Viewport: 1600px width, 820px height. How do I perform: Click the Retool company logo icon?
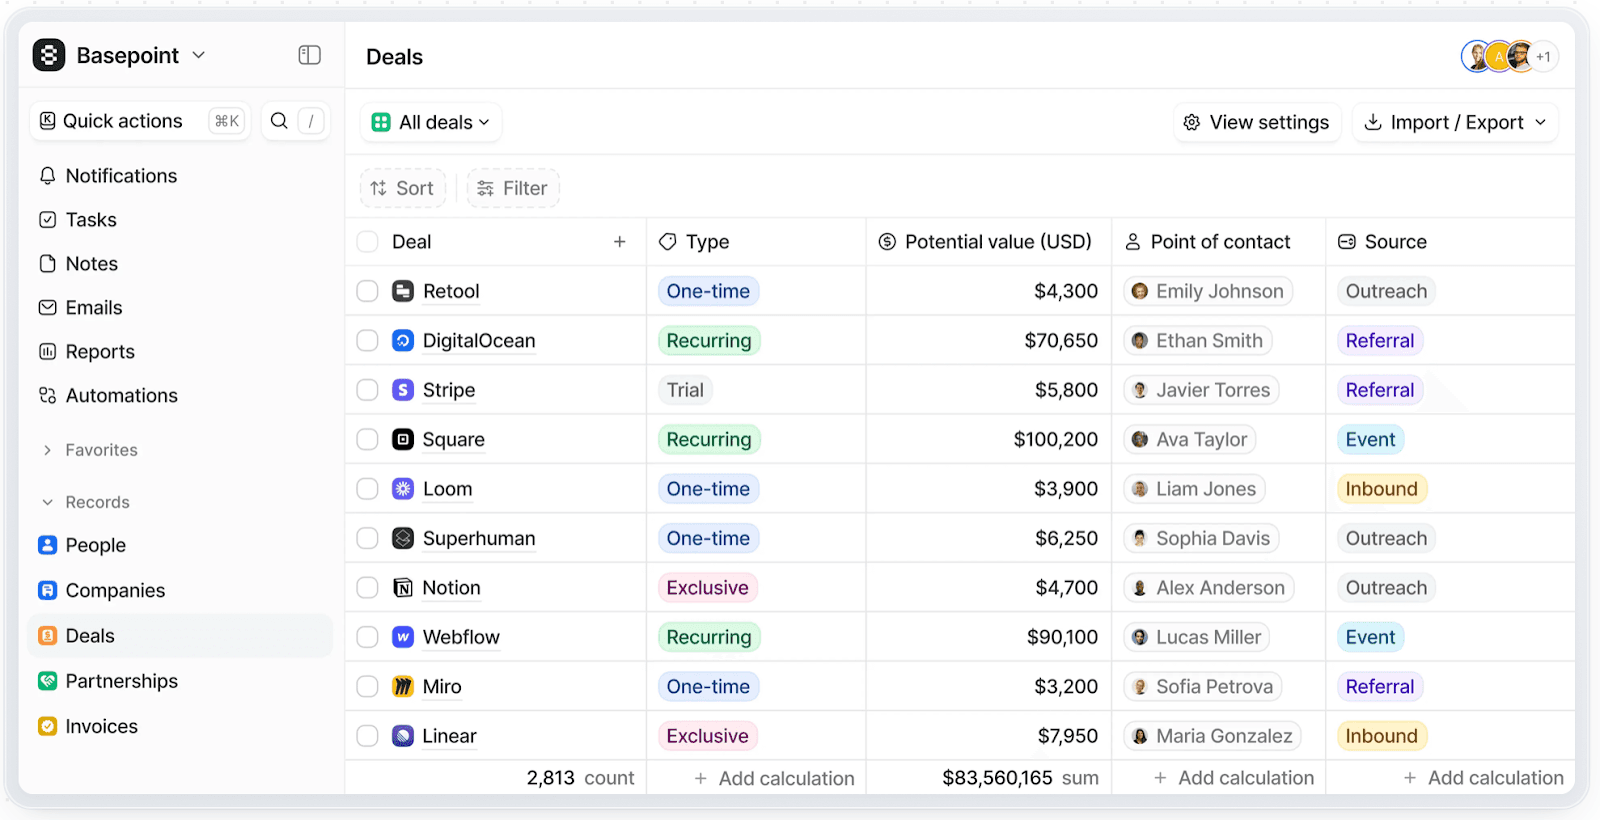(403, 291)
